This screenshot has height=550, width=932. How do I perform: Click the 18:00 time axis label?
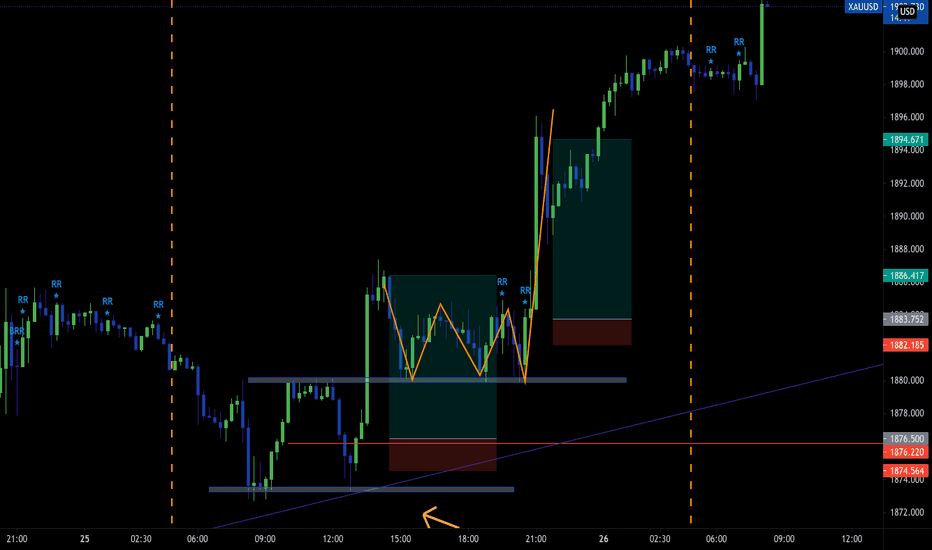(468, 539)
